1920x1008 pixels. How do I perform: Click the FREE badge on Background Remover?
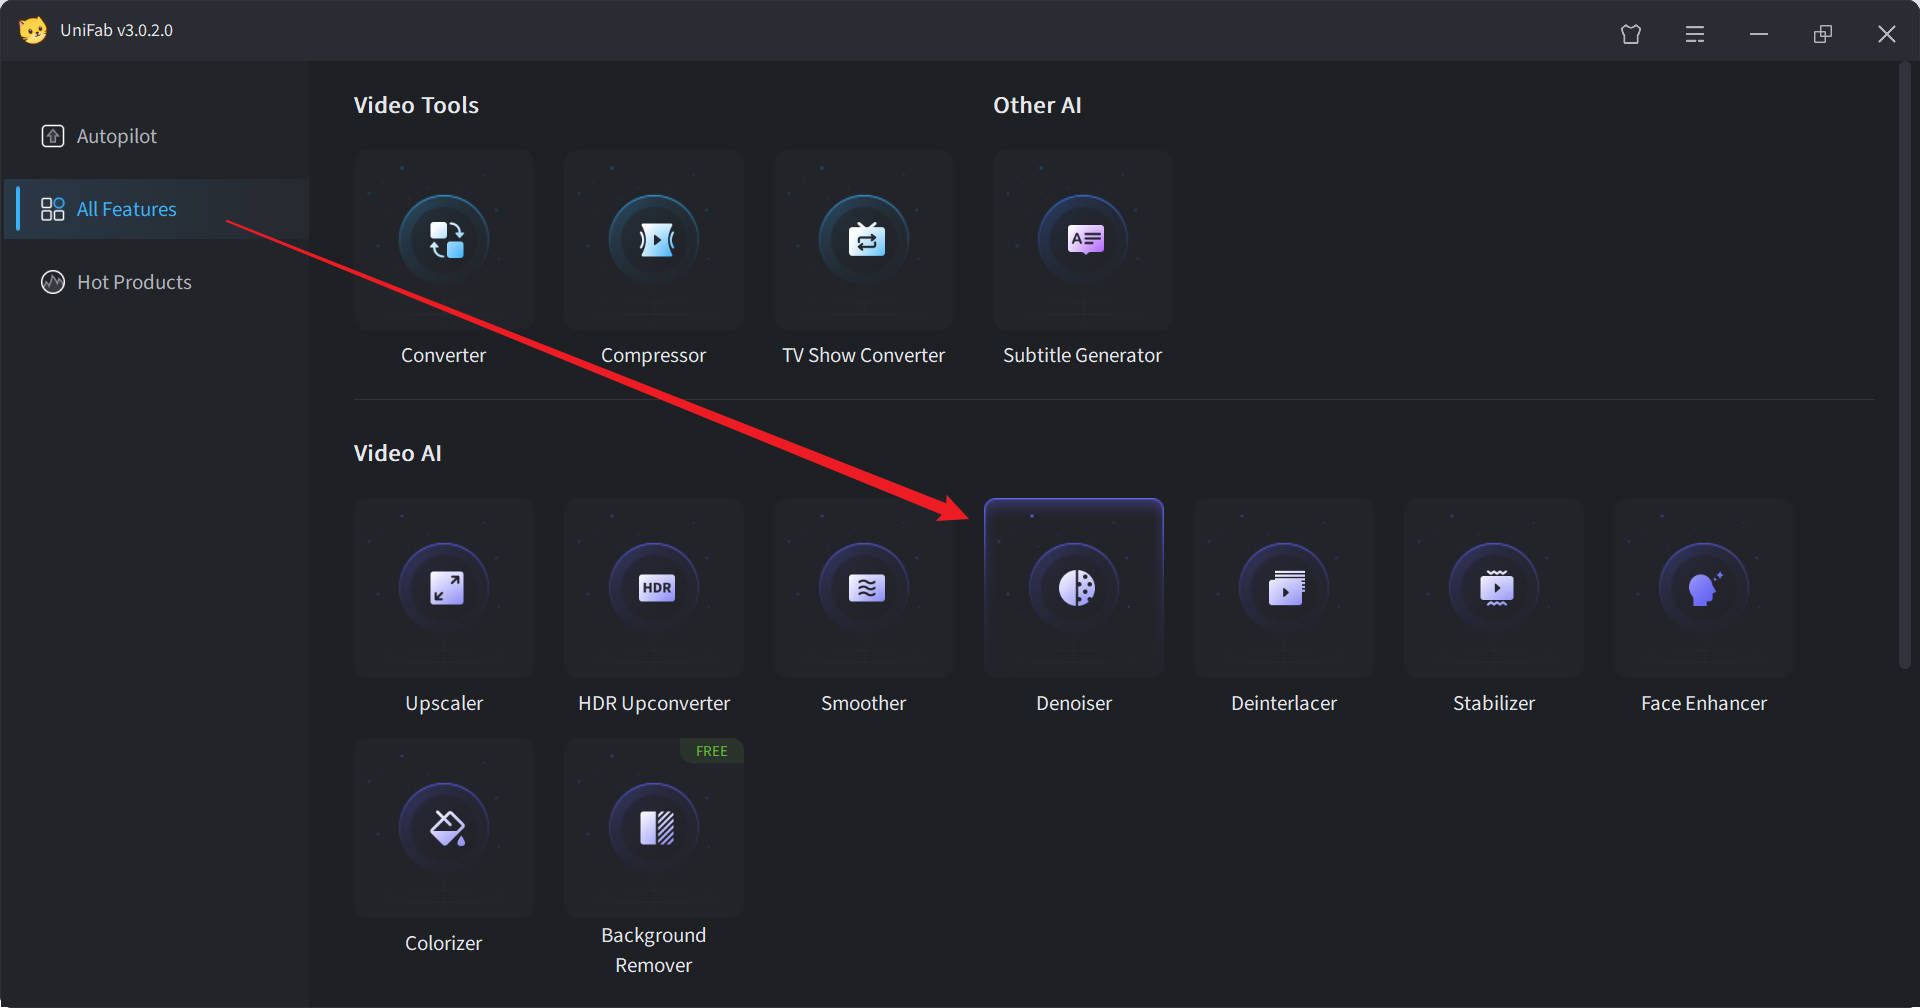(712, 751)
